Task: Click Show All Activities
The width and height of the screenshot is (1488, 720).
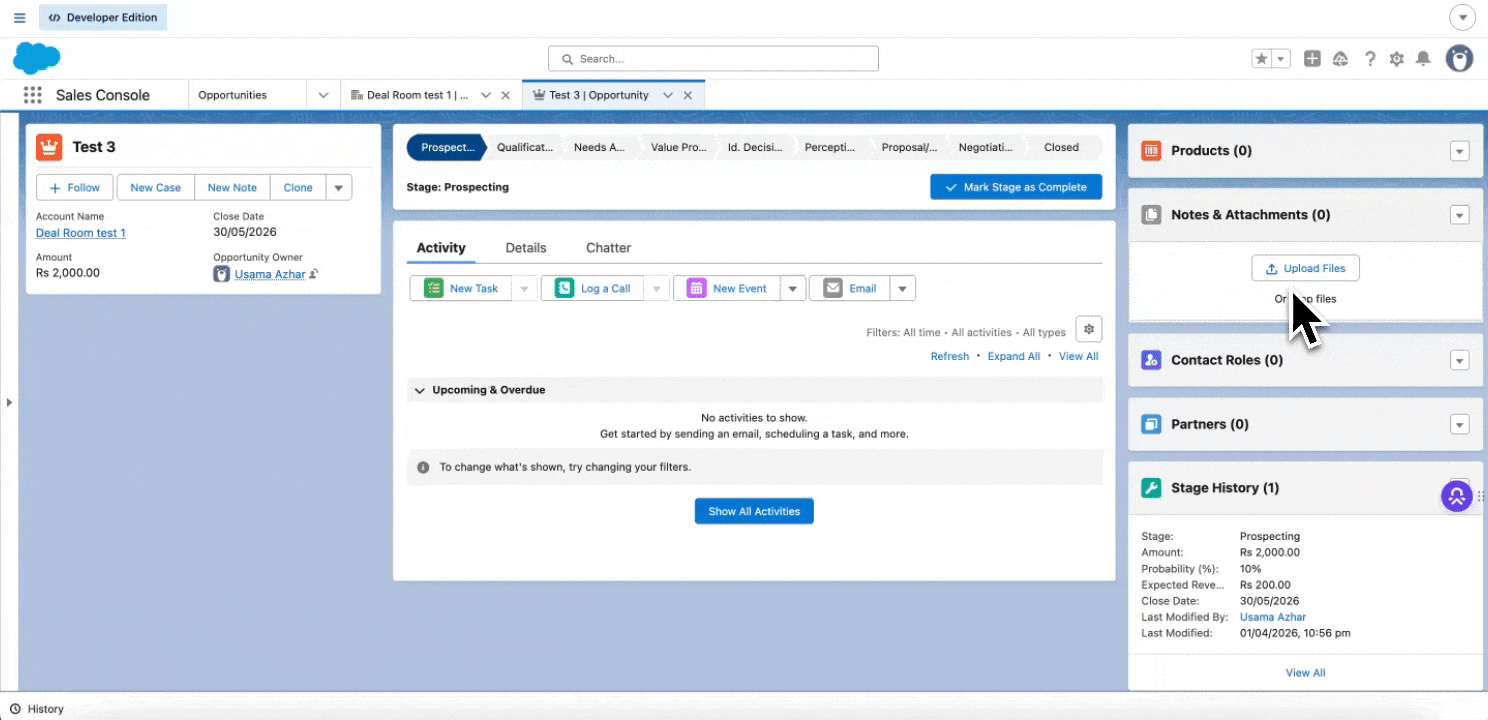Action: pyautogui.click(x=754, y=511)
